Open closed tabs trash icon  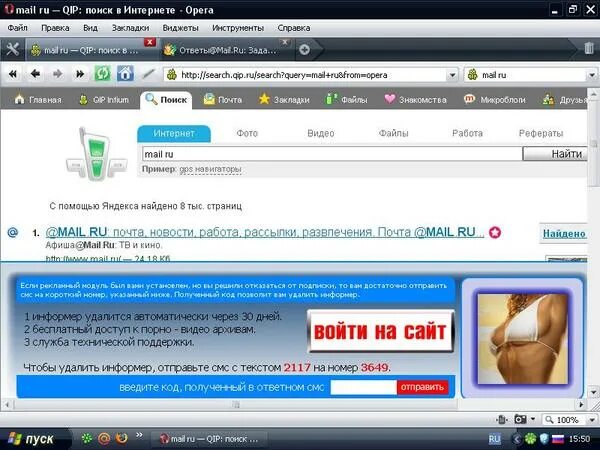(x=589, y=49)
